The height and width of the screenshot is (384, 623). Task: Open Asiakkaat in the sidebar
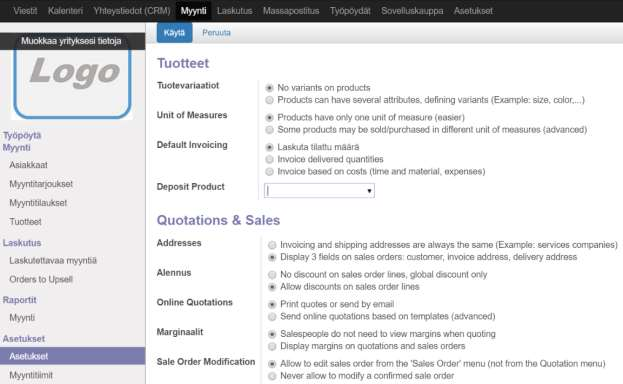[28, 165]
